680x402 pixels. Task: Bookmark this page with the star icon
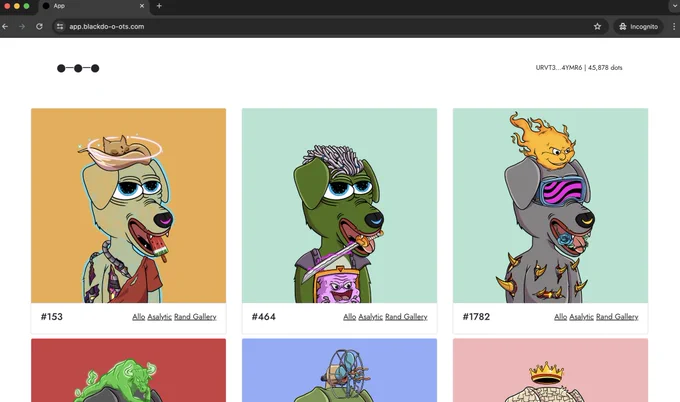(597, 26)
